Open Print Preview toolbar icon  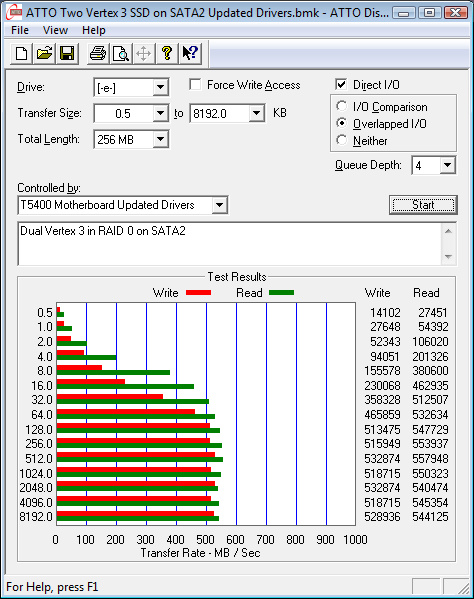click(121, 53)
